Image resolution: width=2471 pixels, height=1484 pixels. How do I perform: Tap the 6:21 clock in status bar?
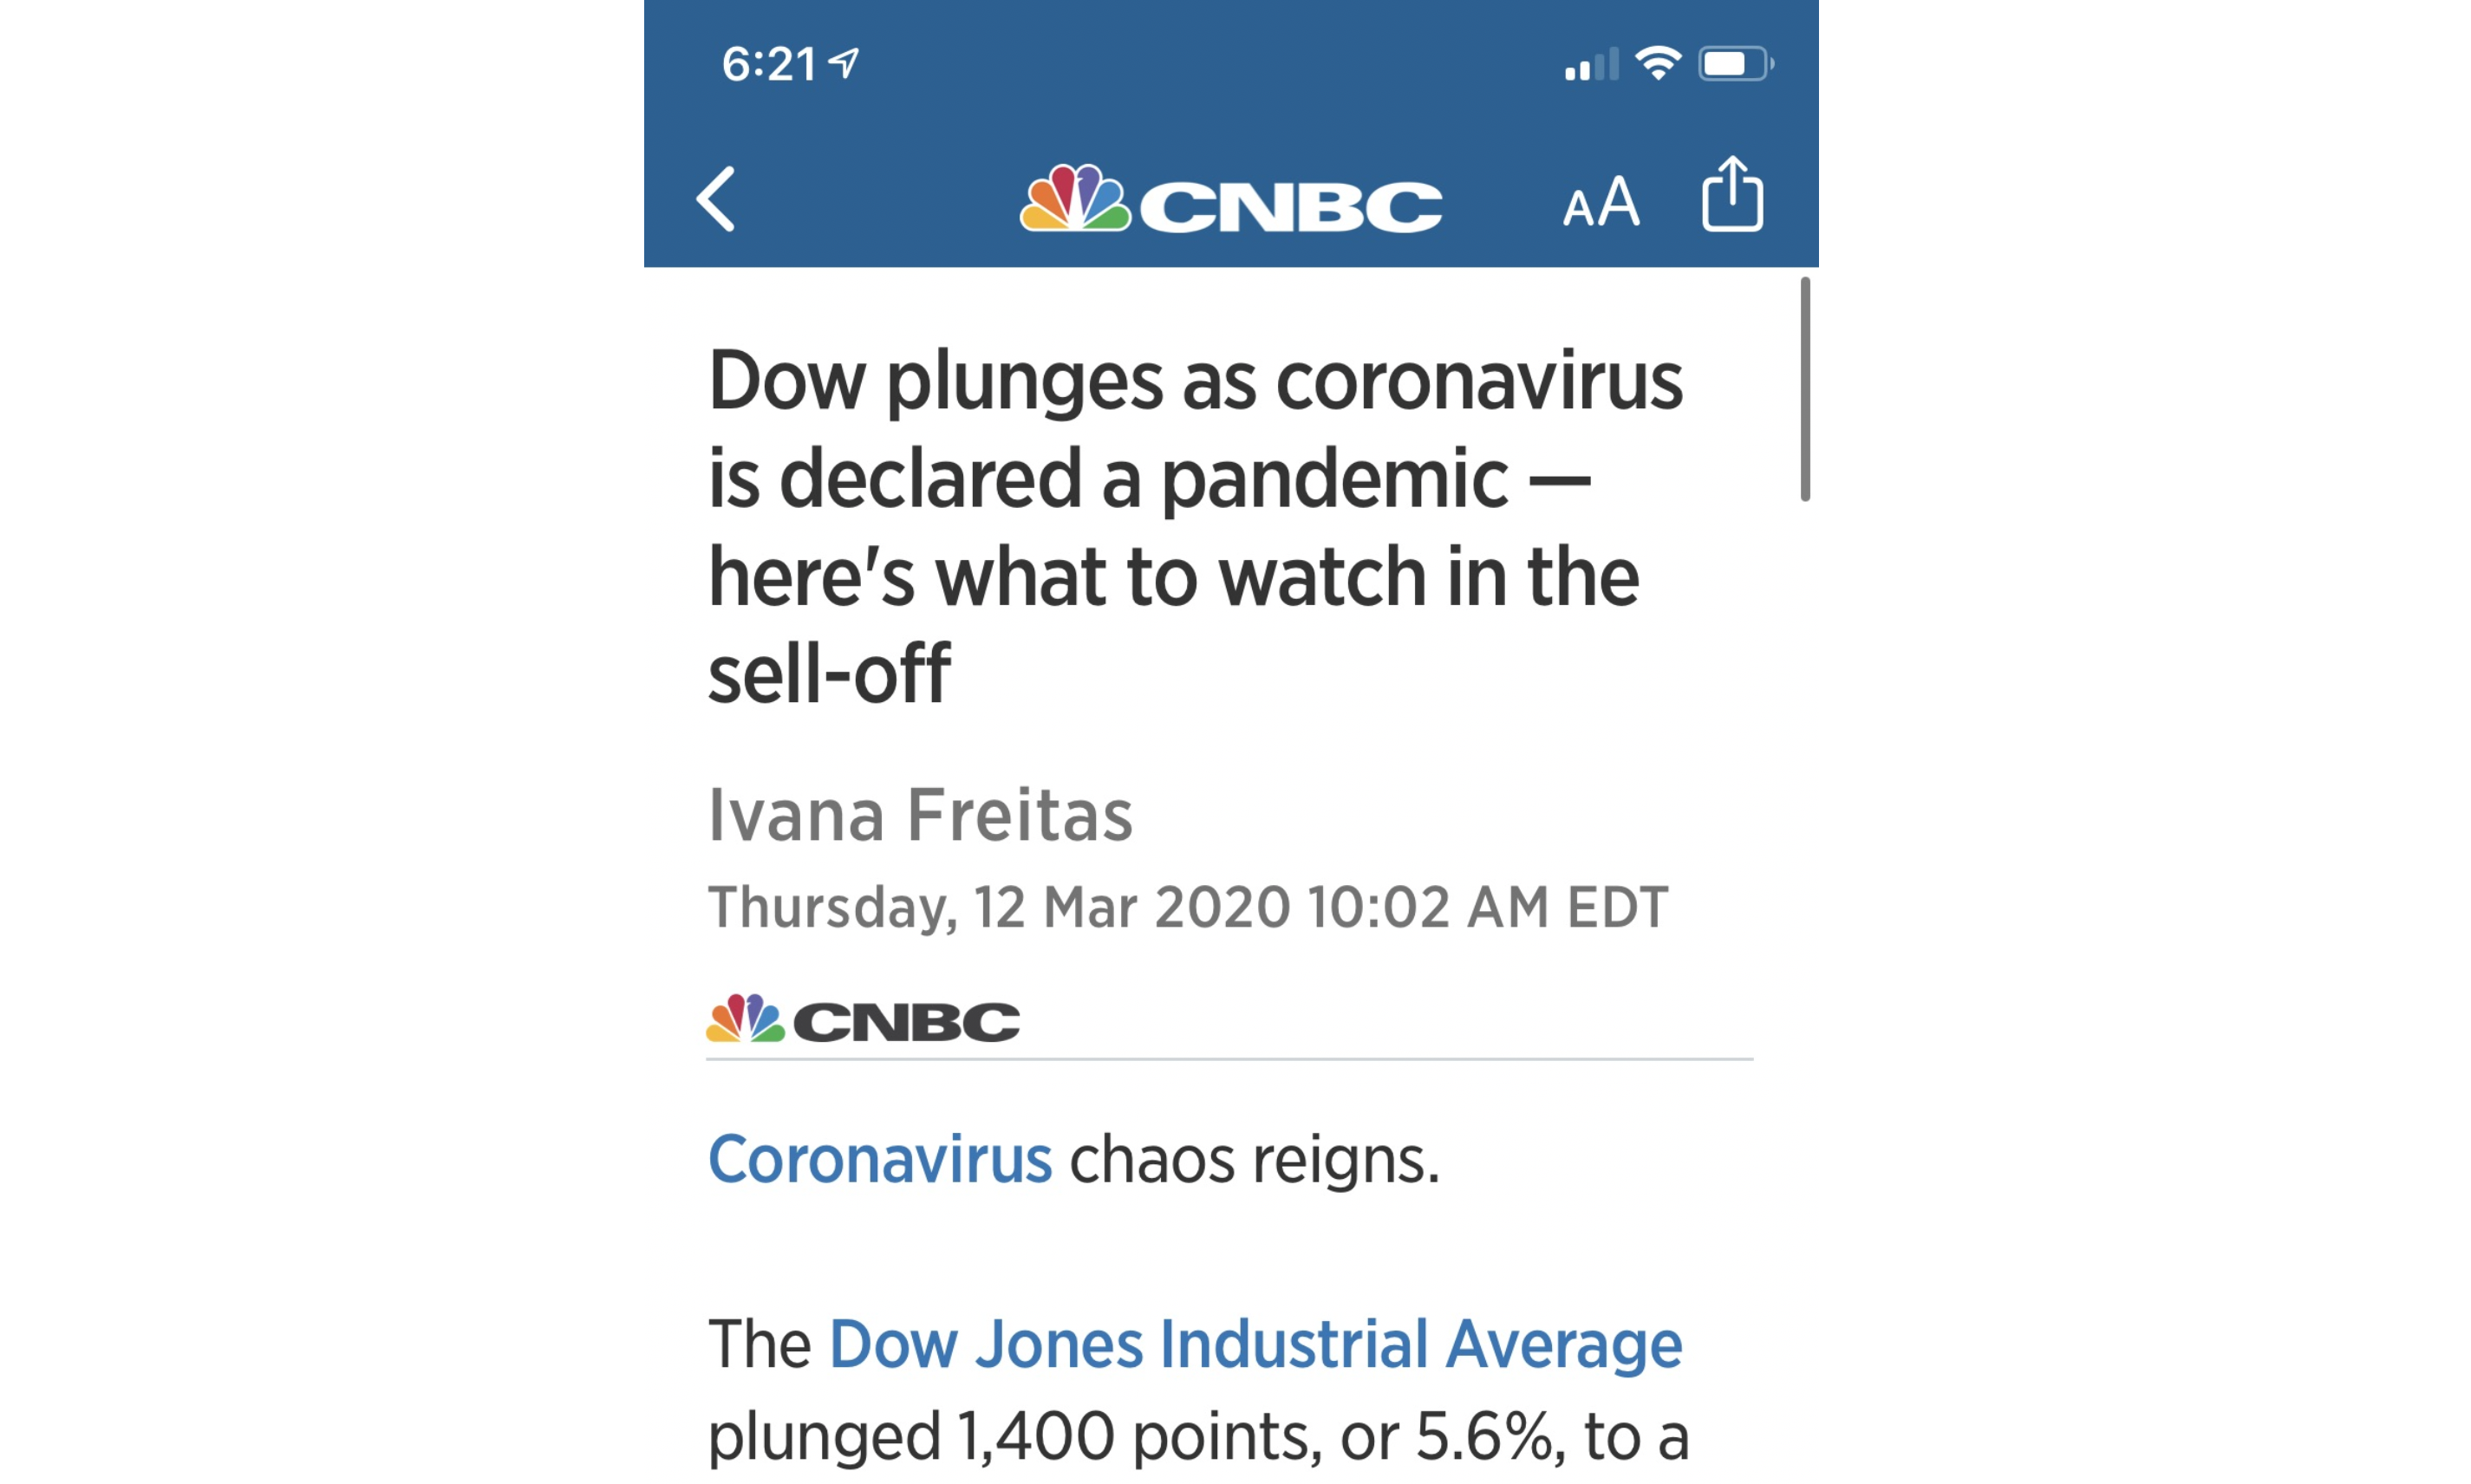[x=768, y=64]
